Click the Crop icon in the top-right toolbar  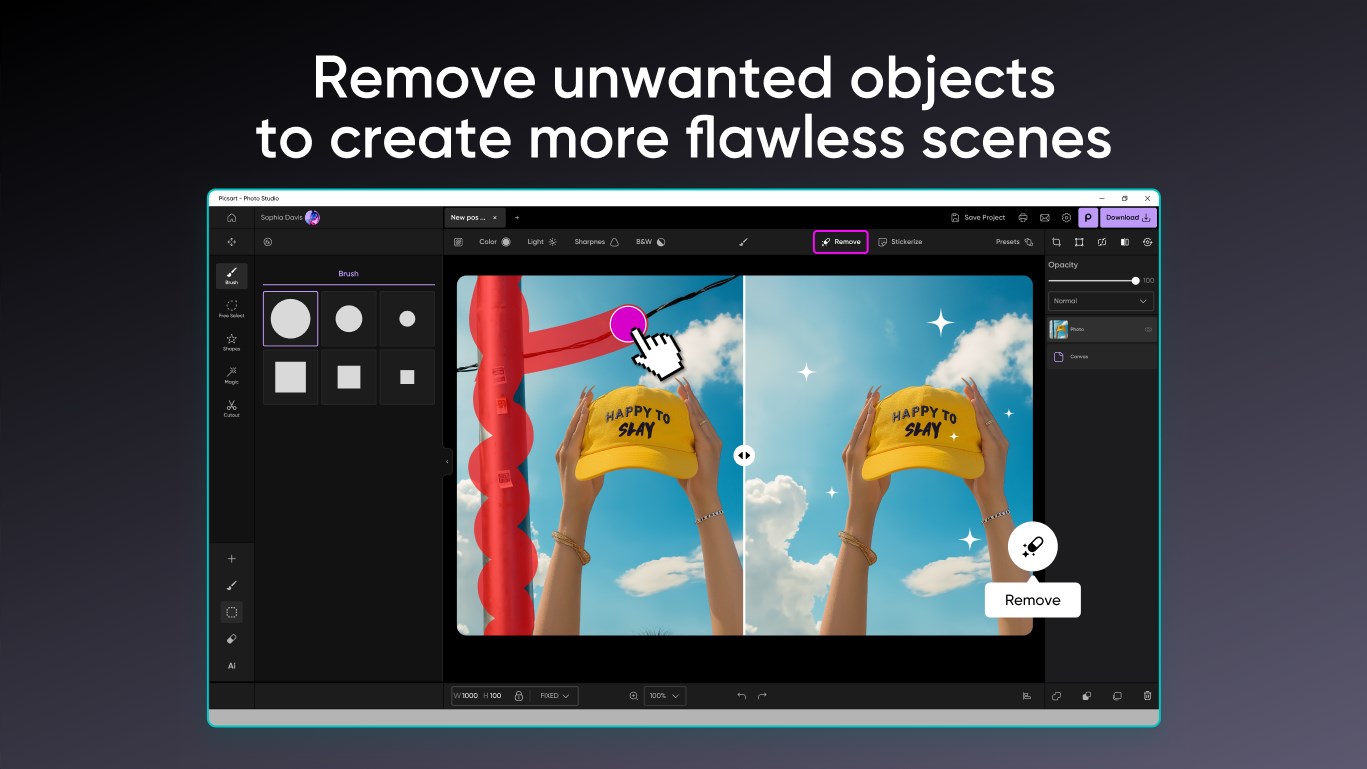1056,241
